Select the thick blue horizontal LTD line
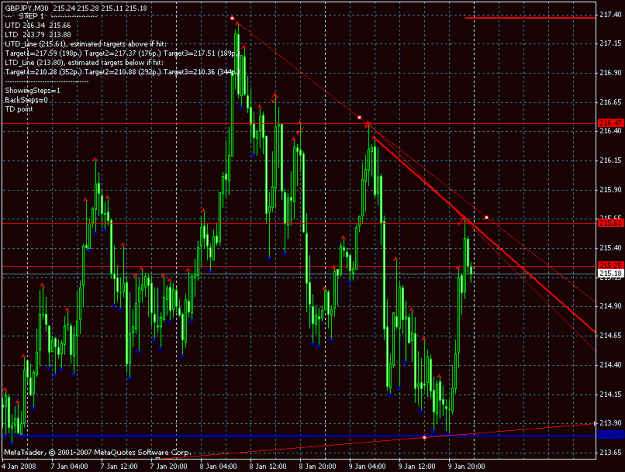The width and height of the screenshot is (625, 472). point(299,436)
